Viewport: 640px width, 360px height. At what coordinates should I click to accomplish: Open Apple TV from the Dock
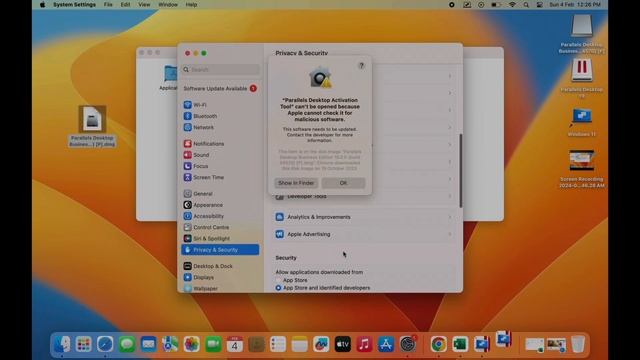coord(343,344)
